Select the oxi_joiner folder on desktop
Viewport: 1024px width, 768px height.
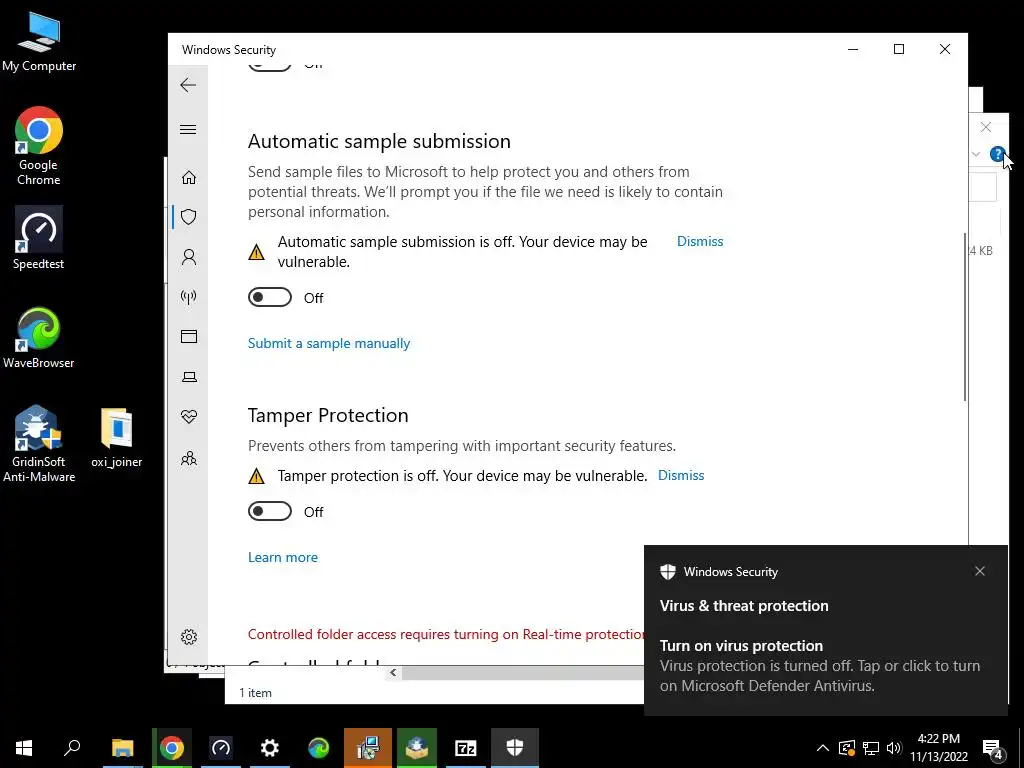[117, 438]
